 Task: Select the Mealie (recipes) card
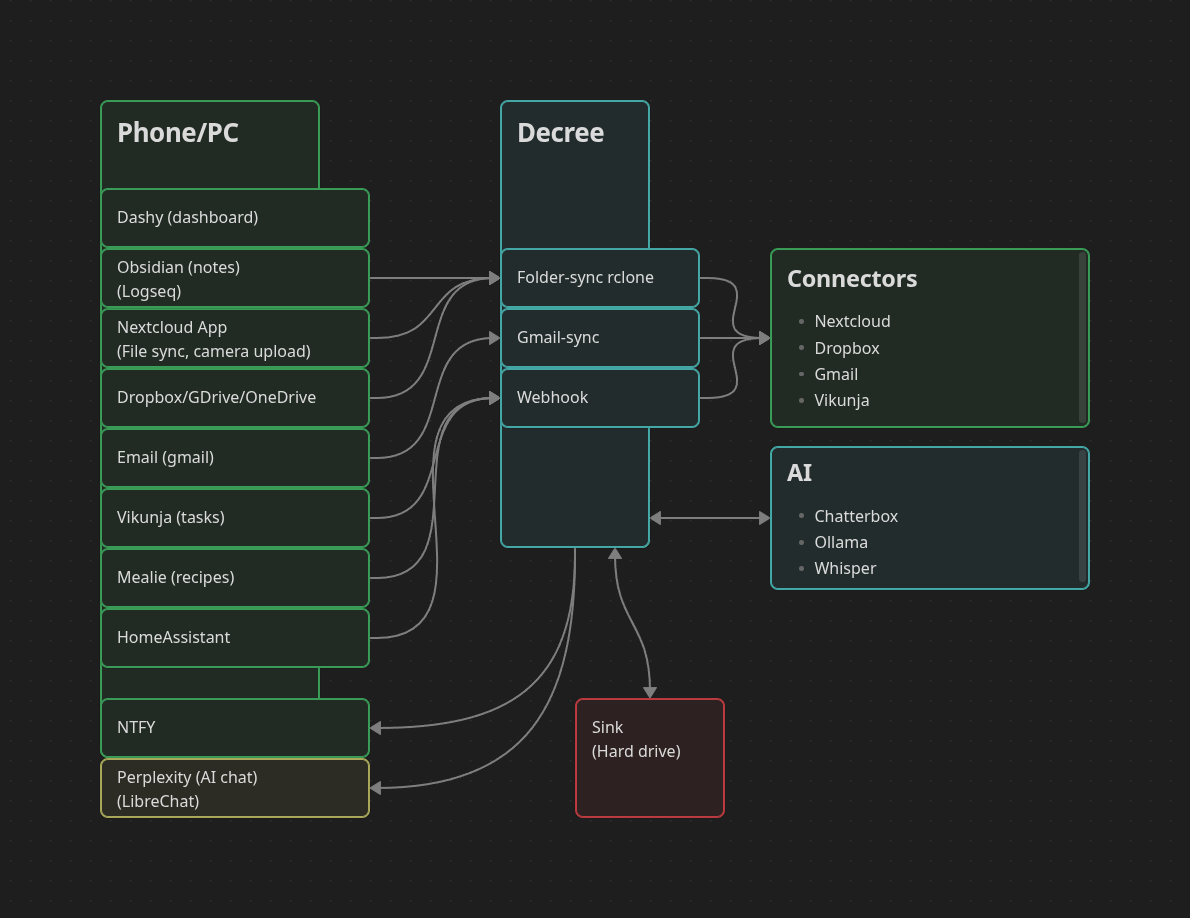tap(234, 578)
